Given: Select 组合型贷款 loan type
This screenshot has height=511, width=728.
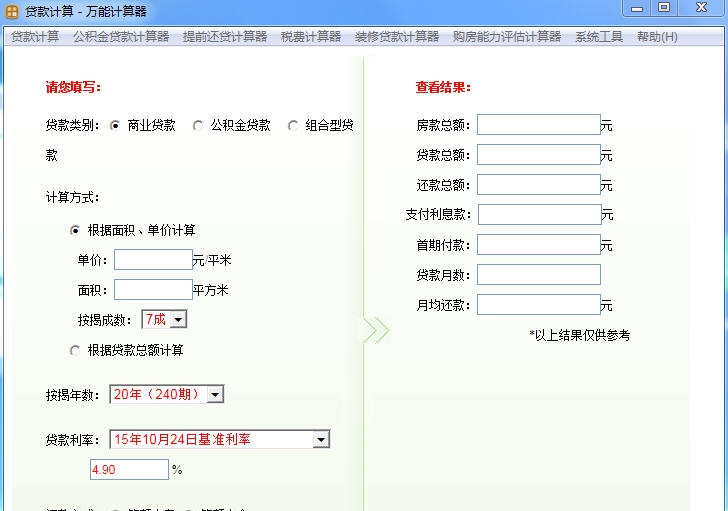Looking at the screenshot, I should coord(293,125).
